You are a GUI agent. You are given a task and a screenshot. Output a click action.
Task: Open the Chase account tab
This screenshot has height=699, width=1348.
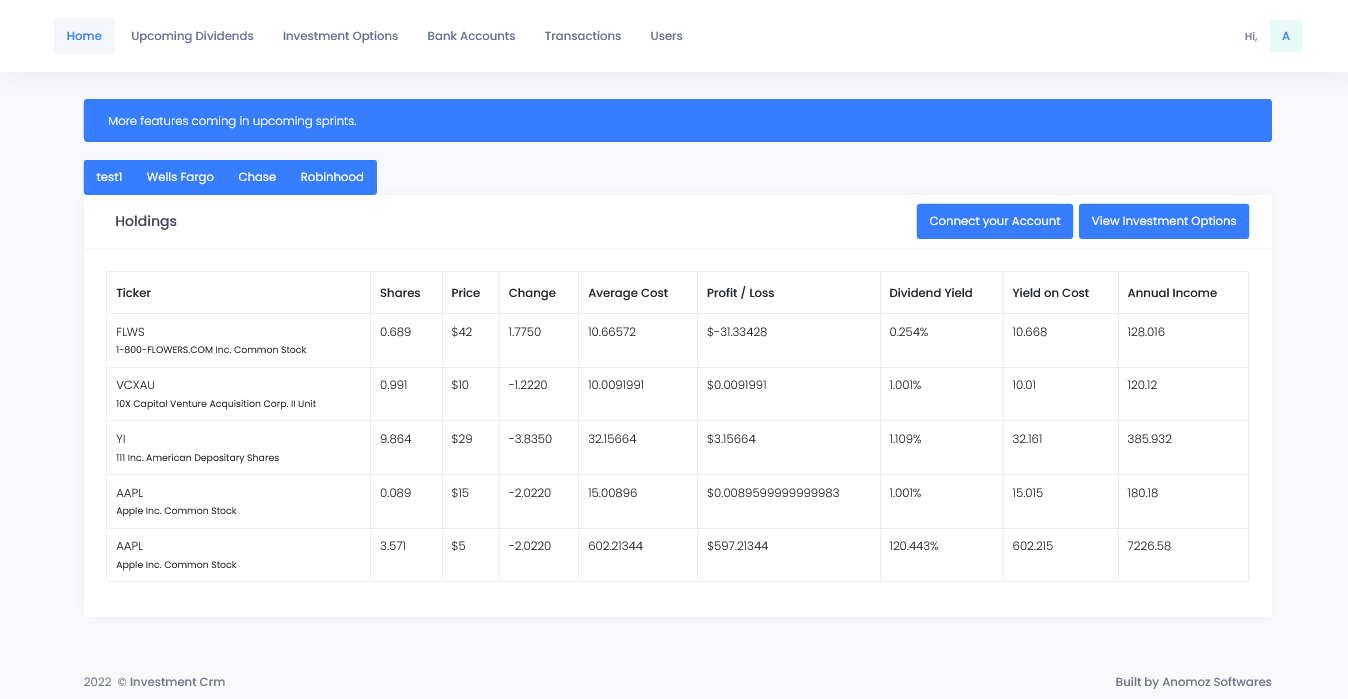click(257, 176)
